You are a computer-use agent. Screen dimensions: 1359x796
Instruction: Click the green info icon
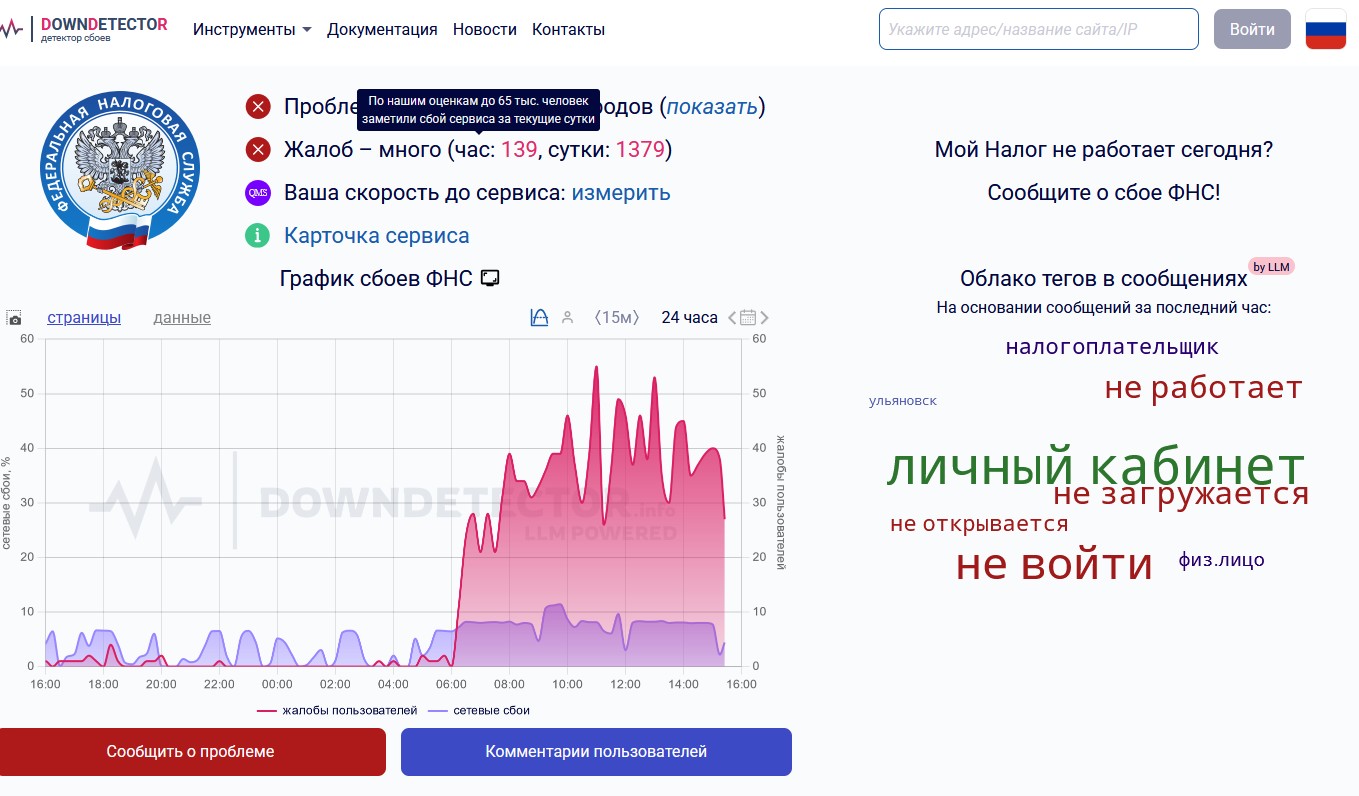[x=258, y=236]
